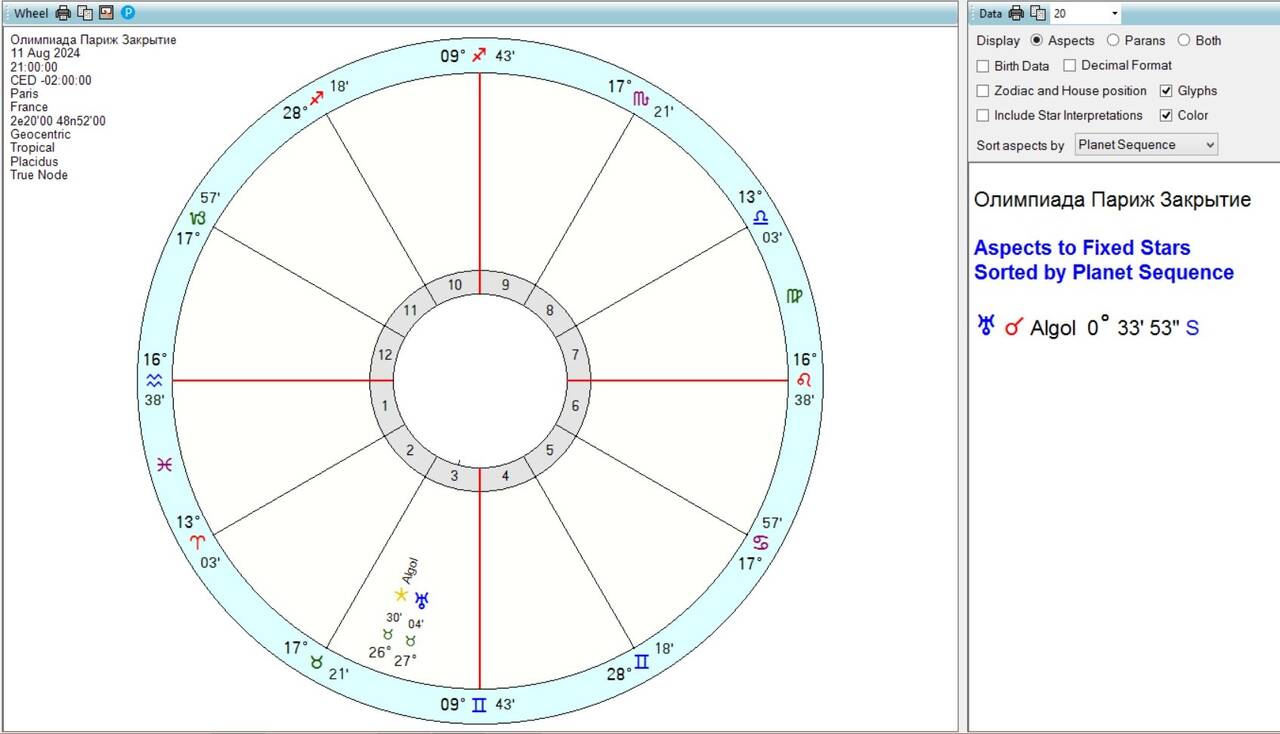Select the Both display option
Viewport: 1280px width, 734px height.
pos(1184,41)
